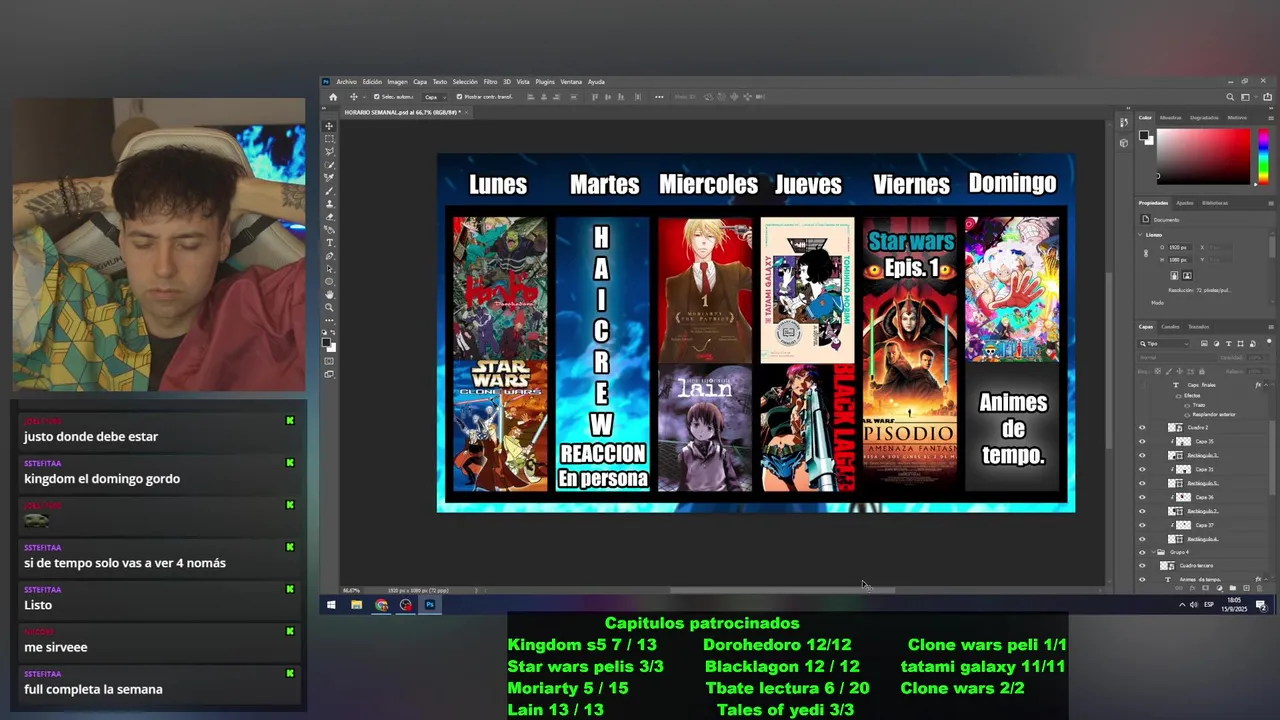The height and width of the screenshot is (720, 1280).
Task: Open the Ventana menu
Action: click(x=571, y=82)
